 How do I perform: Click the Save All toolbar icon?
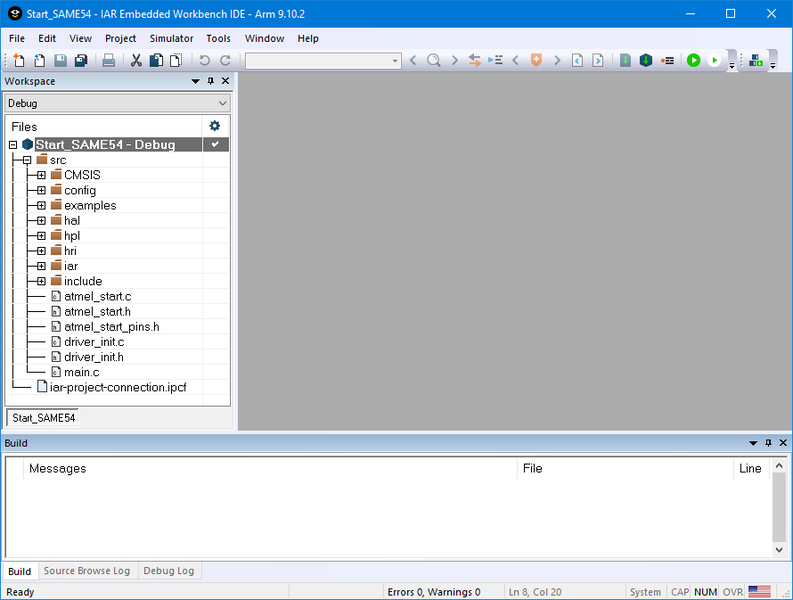click(x=81, y=61)
